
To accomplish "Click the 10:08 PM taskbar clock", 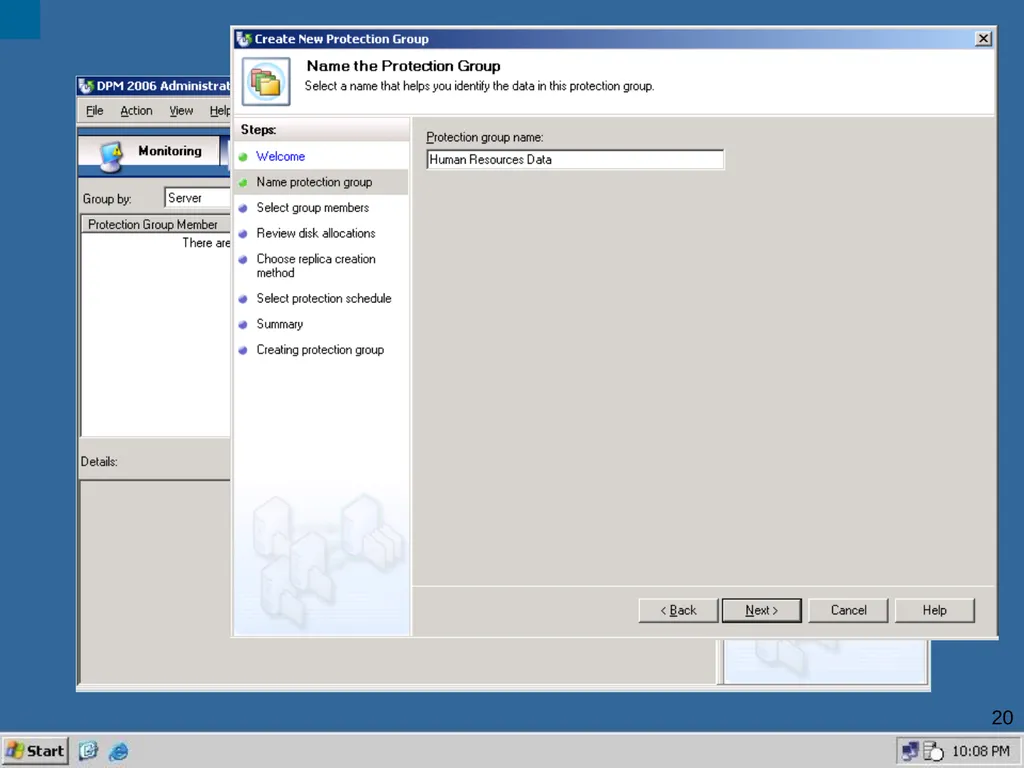I will (981, 751).
